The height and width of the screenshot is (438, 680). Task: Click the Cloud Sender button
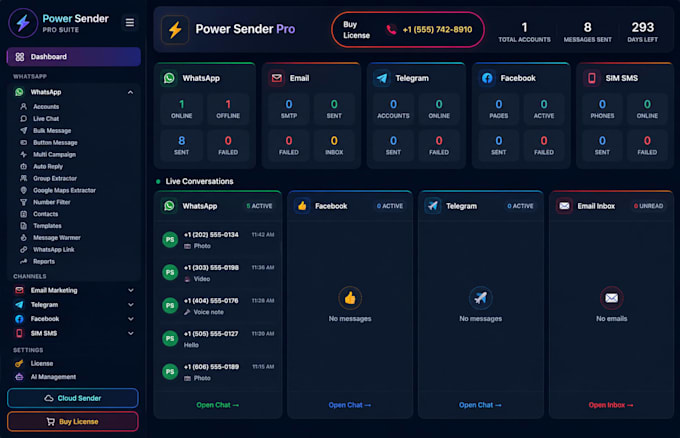(73, 398)
